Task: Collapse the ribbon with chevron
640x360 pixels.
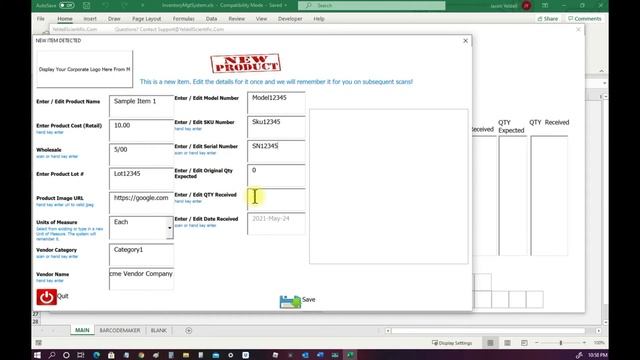Action: click(602, 71)
